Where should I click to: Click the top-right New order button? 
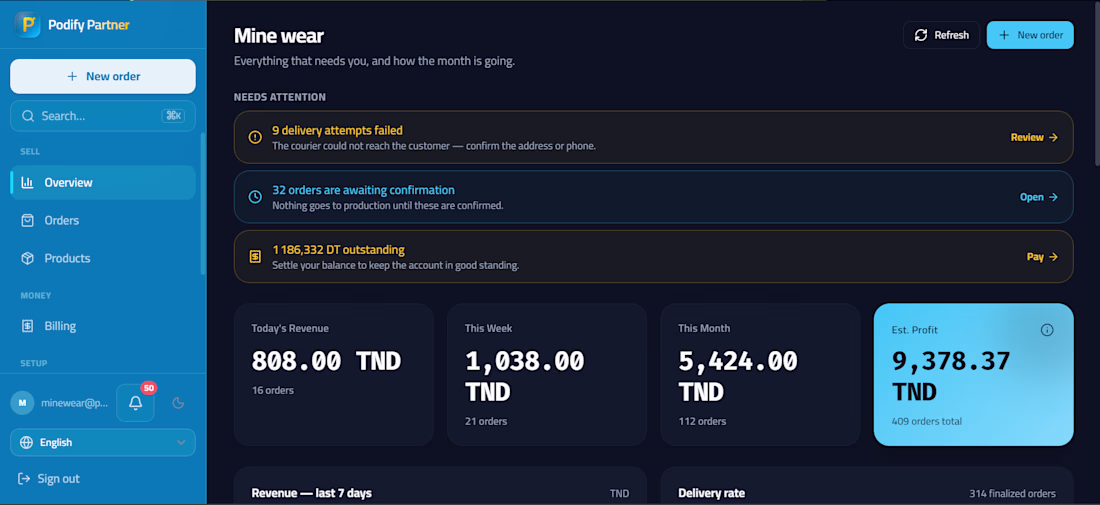(1030, 35)
